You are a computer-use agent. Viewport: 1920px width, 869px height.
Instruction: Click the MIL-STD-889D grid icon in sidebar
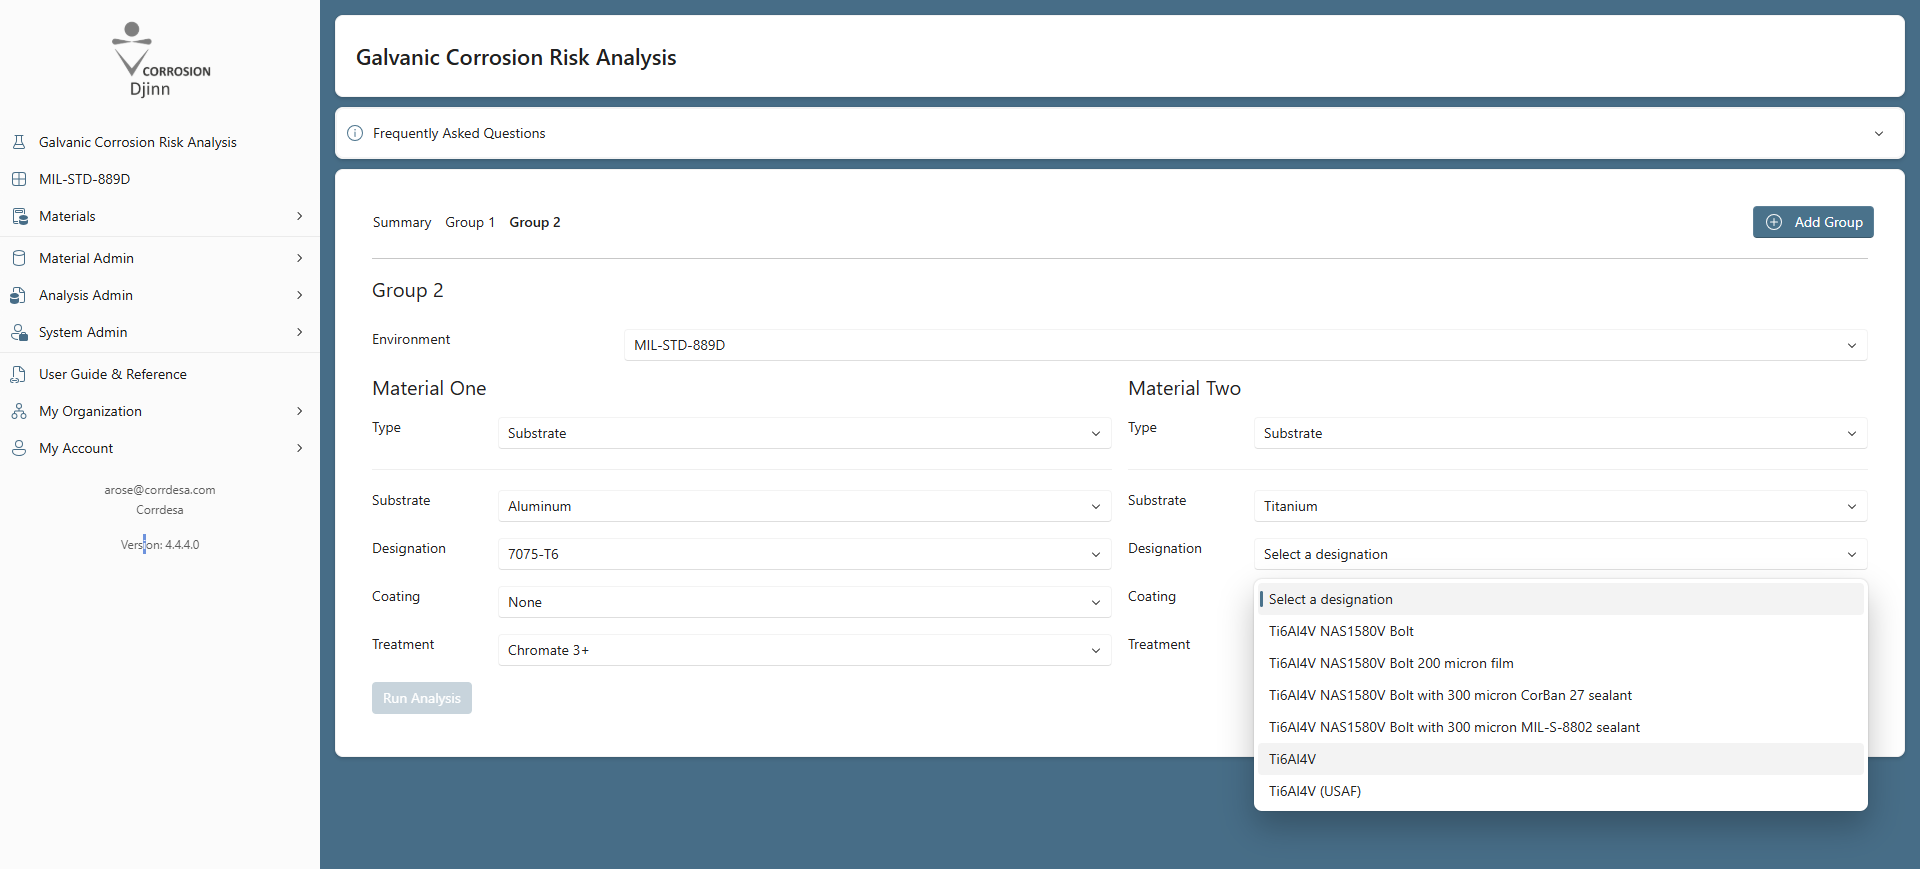click(19, 179)
